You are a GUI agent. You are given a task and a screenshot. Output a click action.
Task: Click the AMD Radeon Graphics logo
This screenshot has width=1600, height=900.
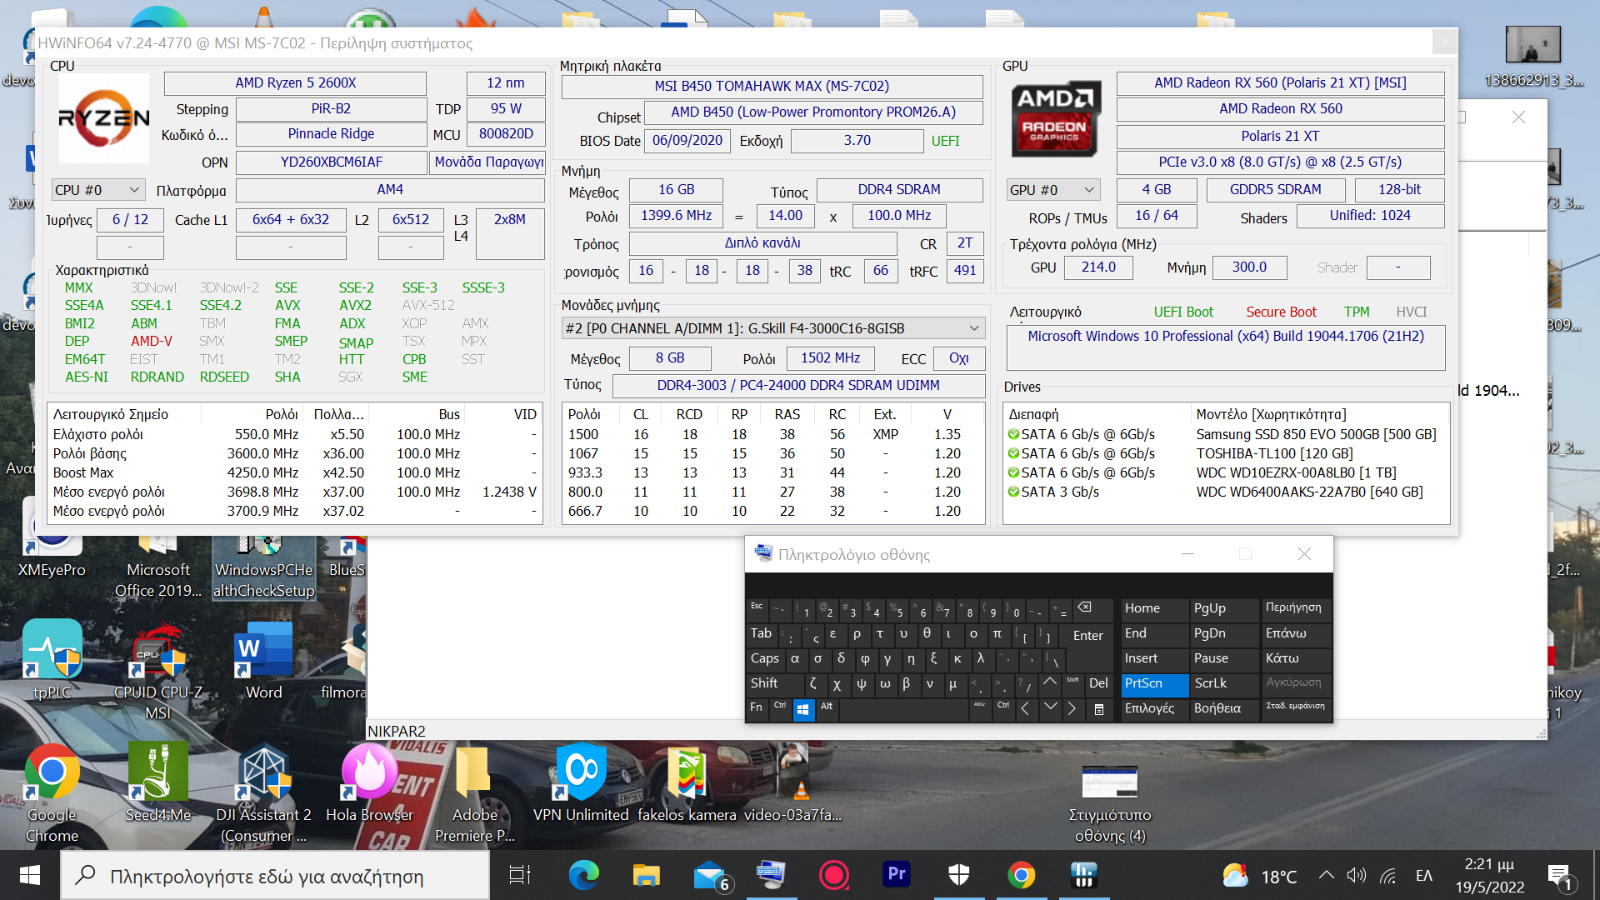coord(1055,118)
